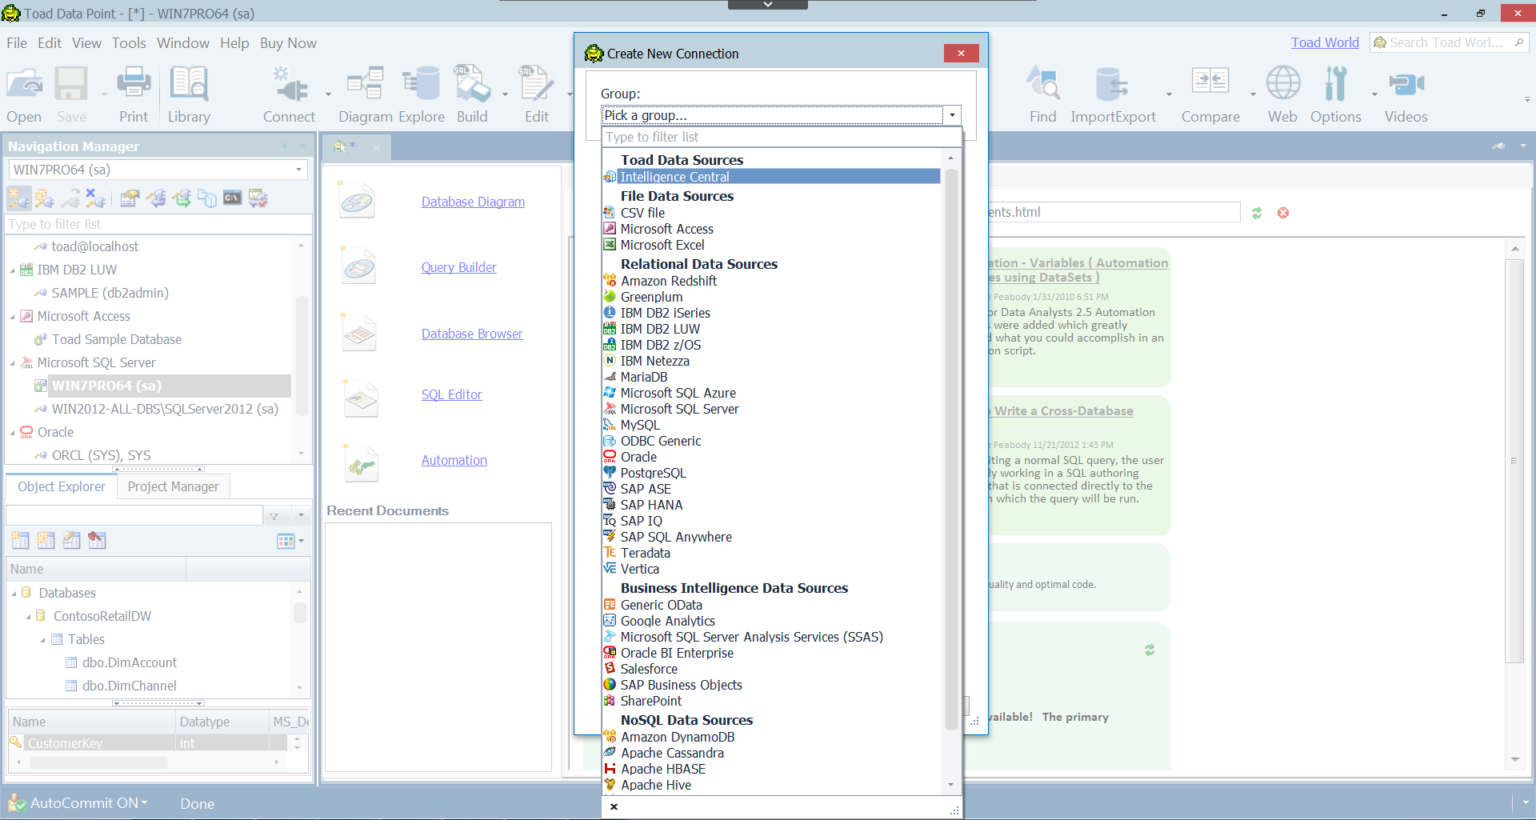Open the Find tool from the toolbar
Image resolution: width=1536 pixels, height=820 pixels.
click(x=1042, y=92)
